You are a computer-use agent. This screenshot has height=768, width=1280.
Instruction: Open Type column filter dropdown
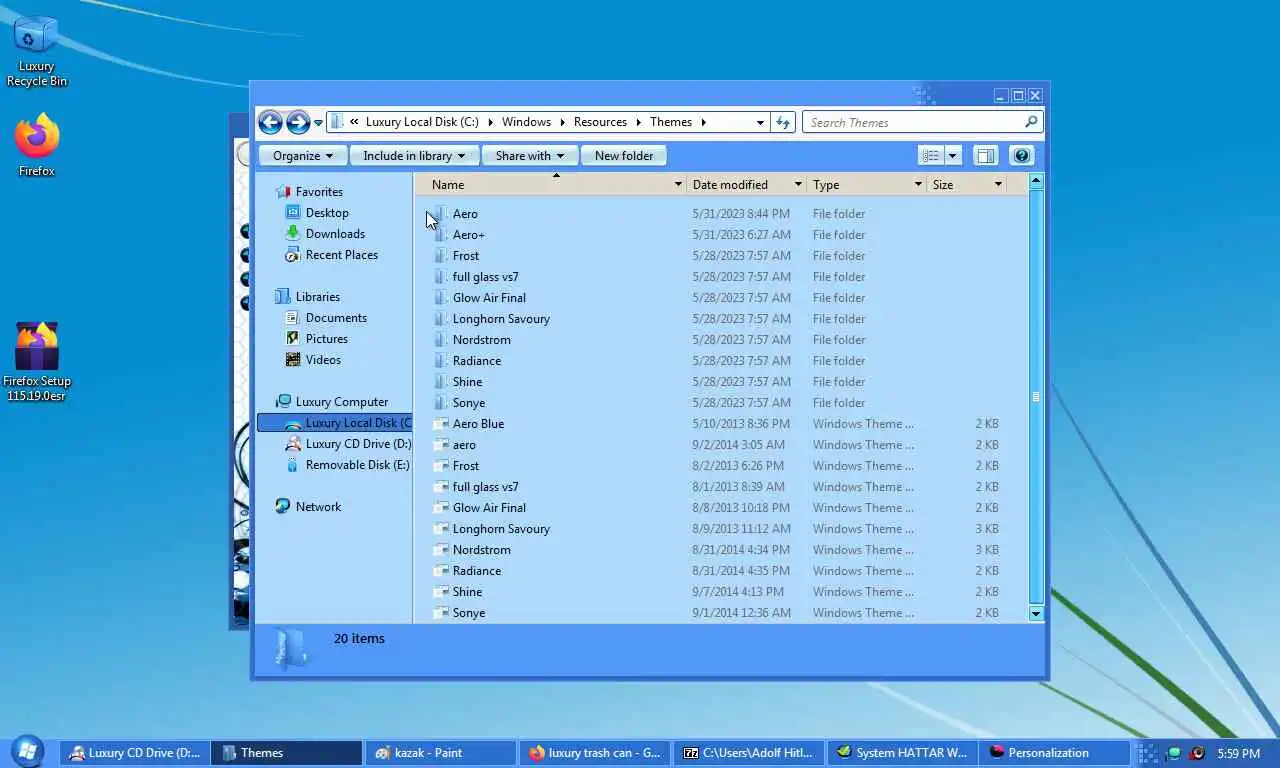point(918,185)
